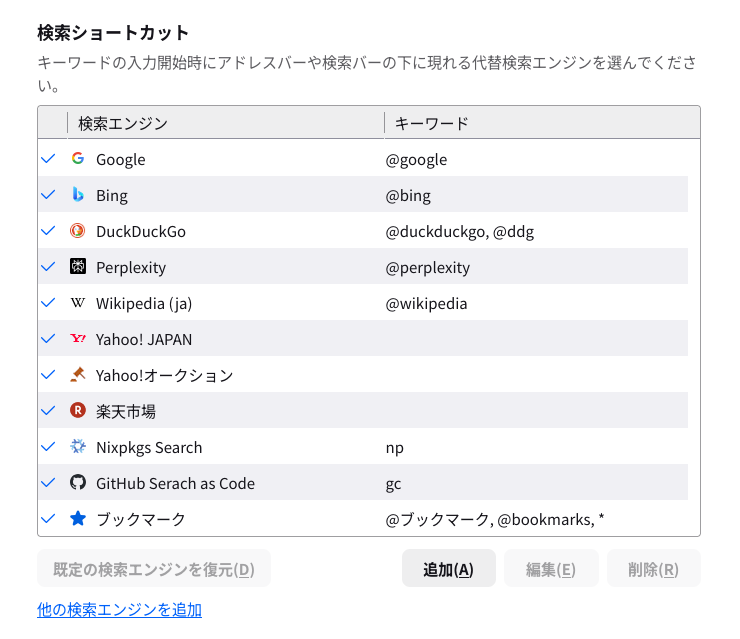Image resolution: width=740 pixels, height=639 pixels.
Task: Select the Perplexity icon in the list
Action: [x=78, y=266]
